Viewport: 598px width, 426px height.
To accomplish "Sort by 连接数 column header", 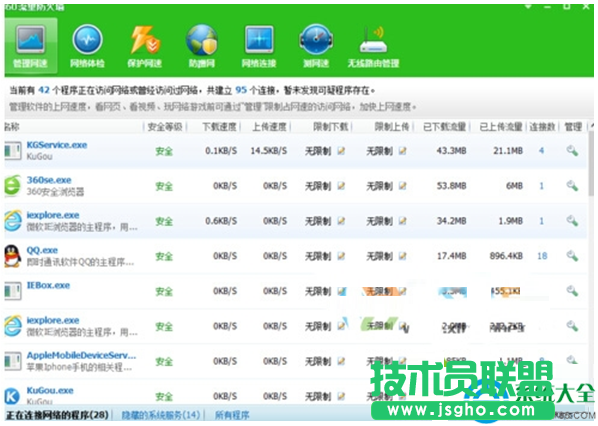I will [542, 127].
